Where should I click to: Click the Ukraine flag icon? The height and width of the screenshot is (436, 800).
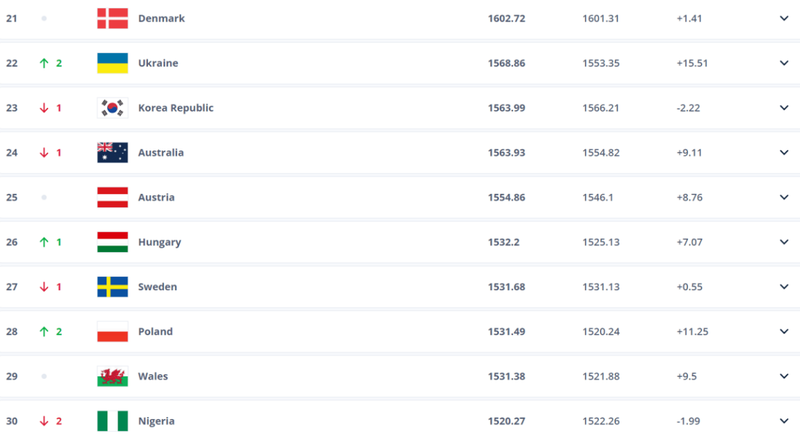pos(112,63)
